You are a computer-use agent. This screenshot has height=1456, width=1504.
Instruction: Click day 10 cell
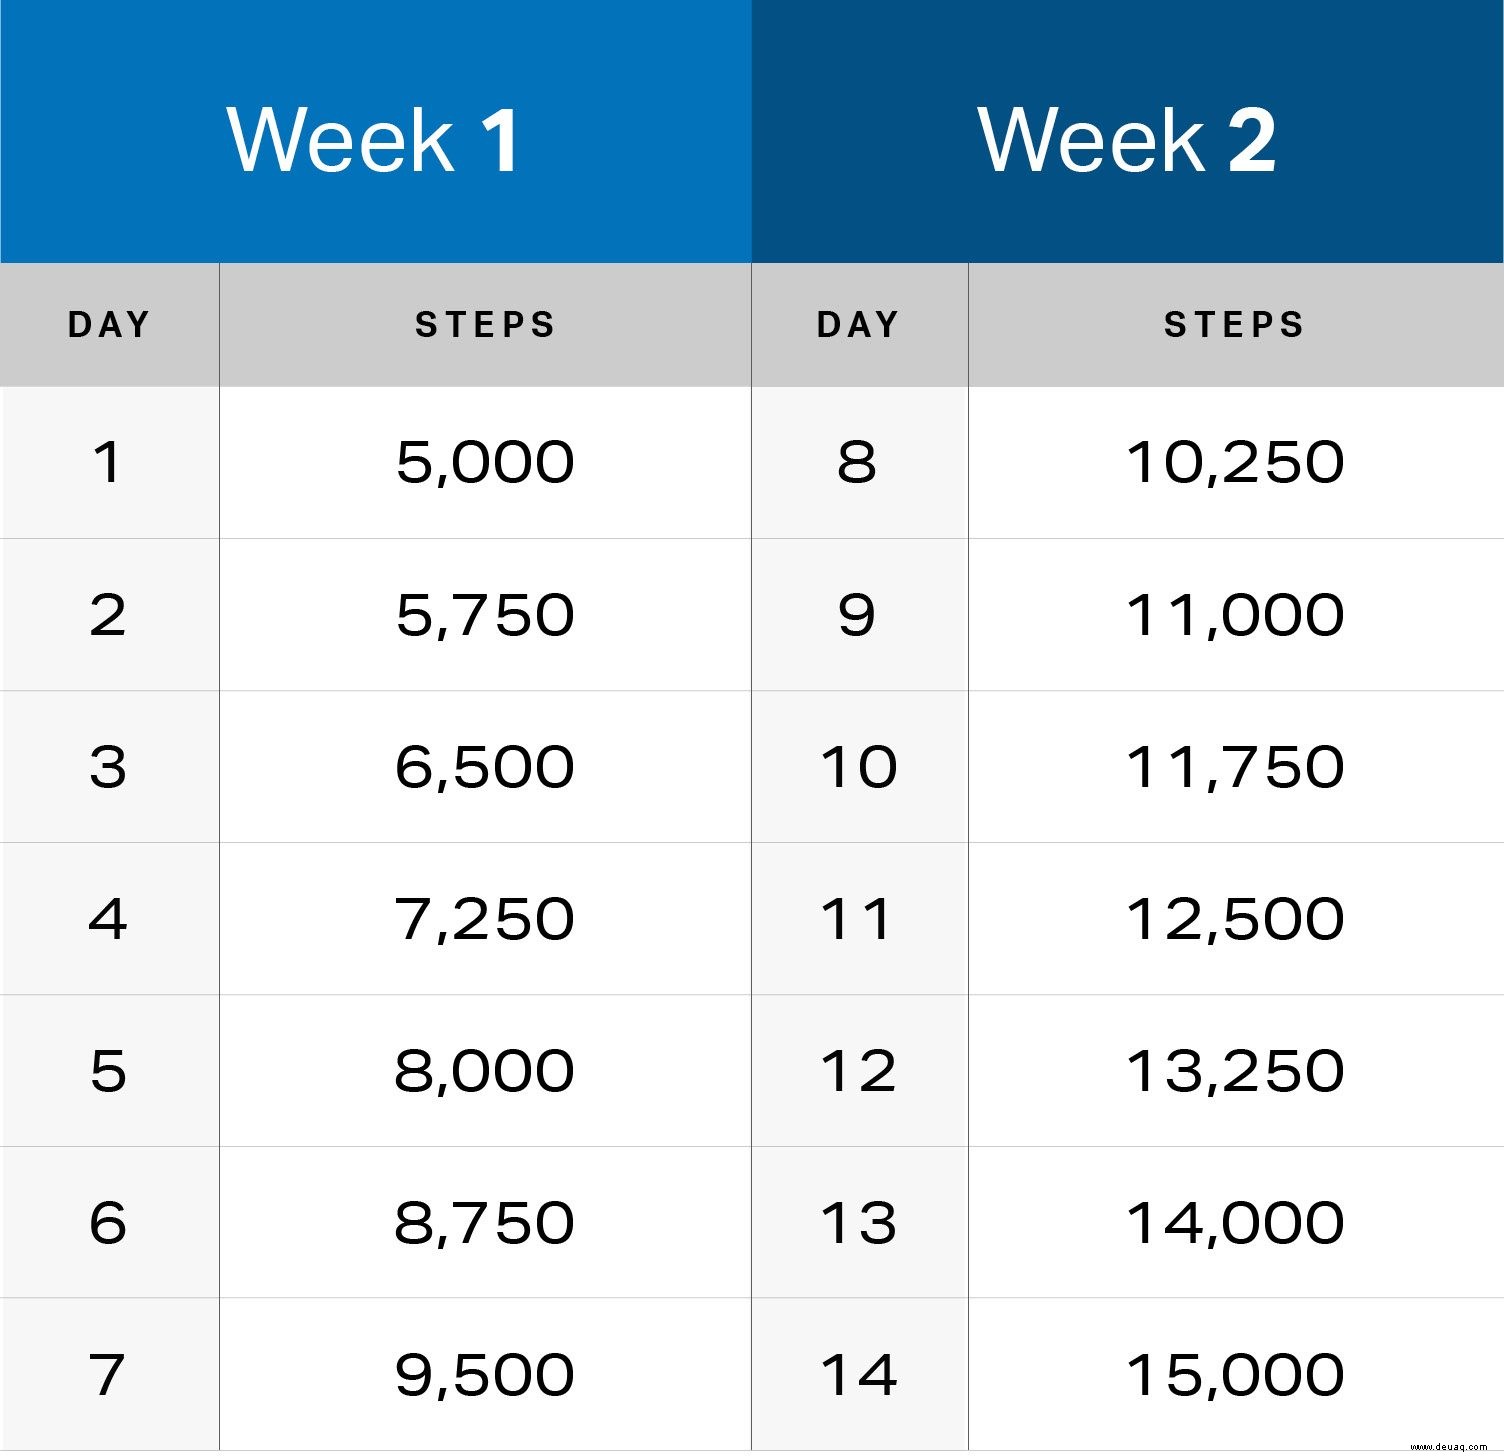coord(859,766)
